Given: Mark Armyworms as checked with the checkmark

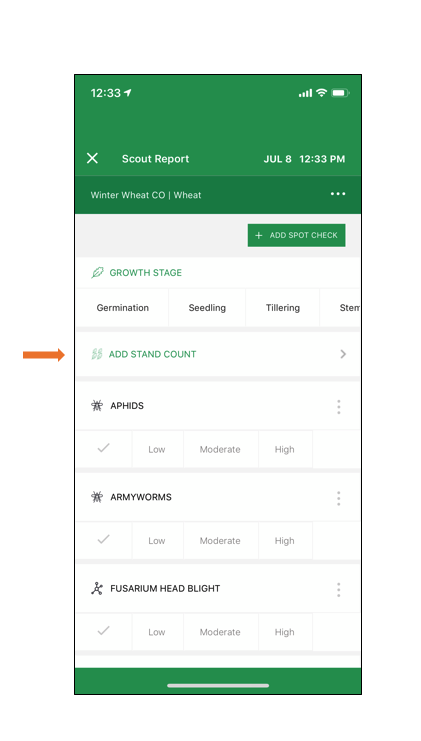Looking at the screenshot, I should pyautogui.click(x=103, y=539).
